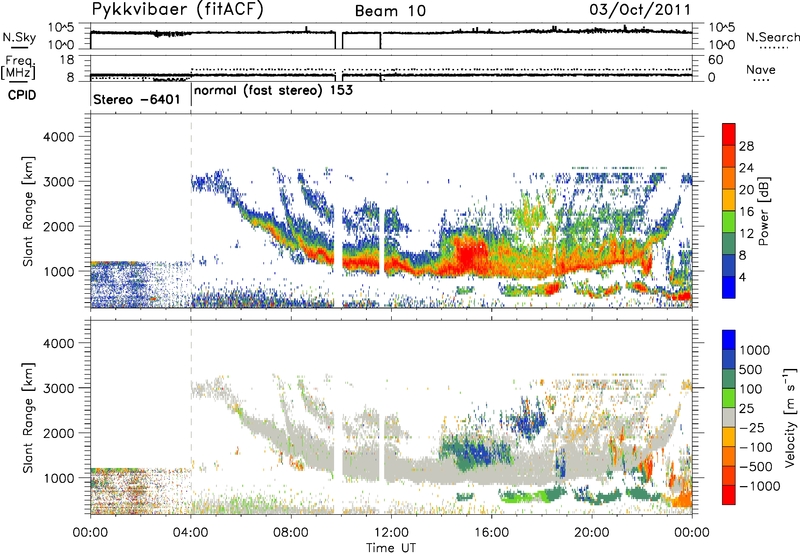Click the '3000' tick on velocity panel

[x=58, y=388]
